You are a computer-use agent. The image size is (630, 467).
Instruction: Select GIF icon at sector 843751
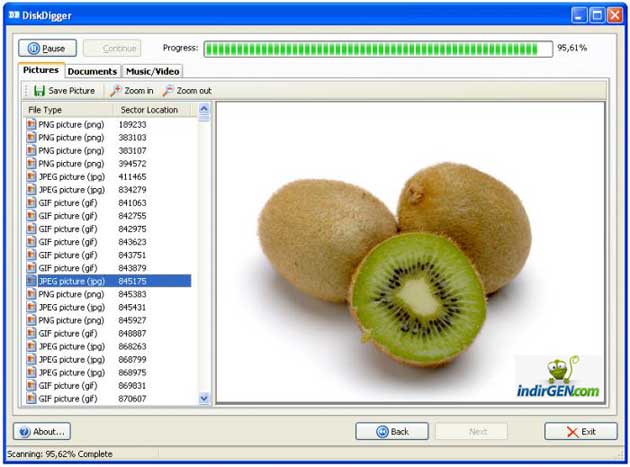tap(31, 255)
